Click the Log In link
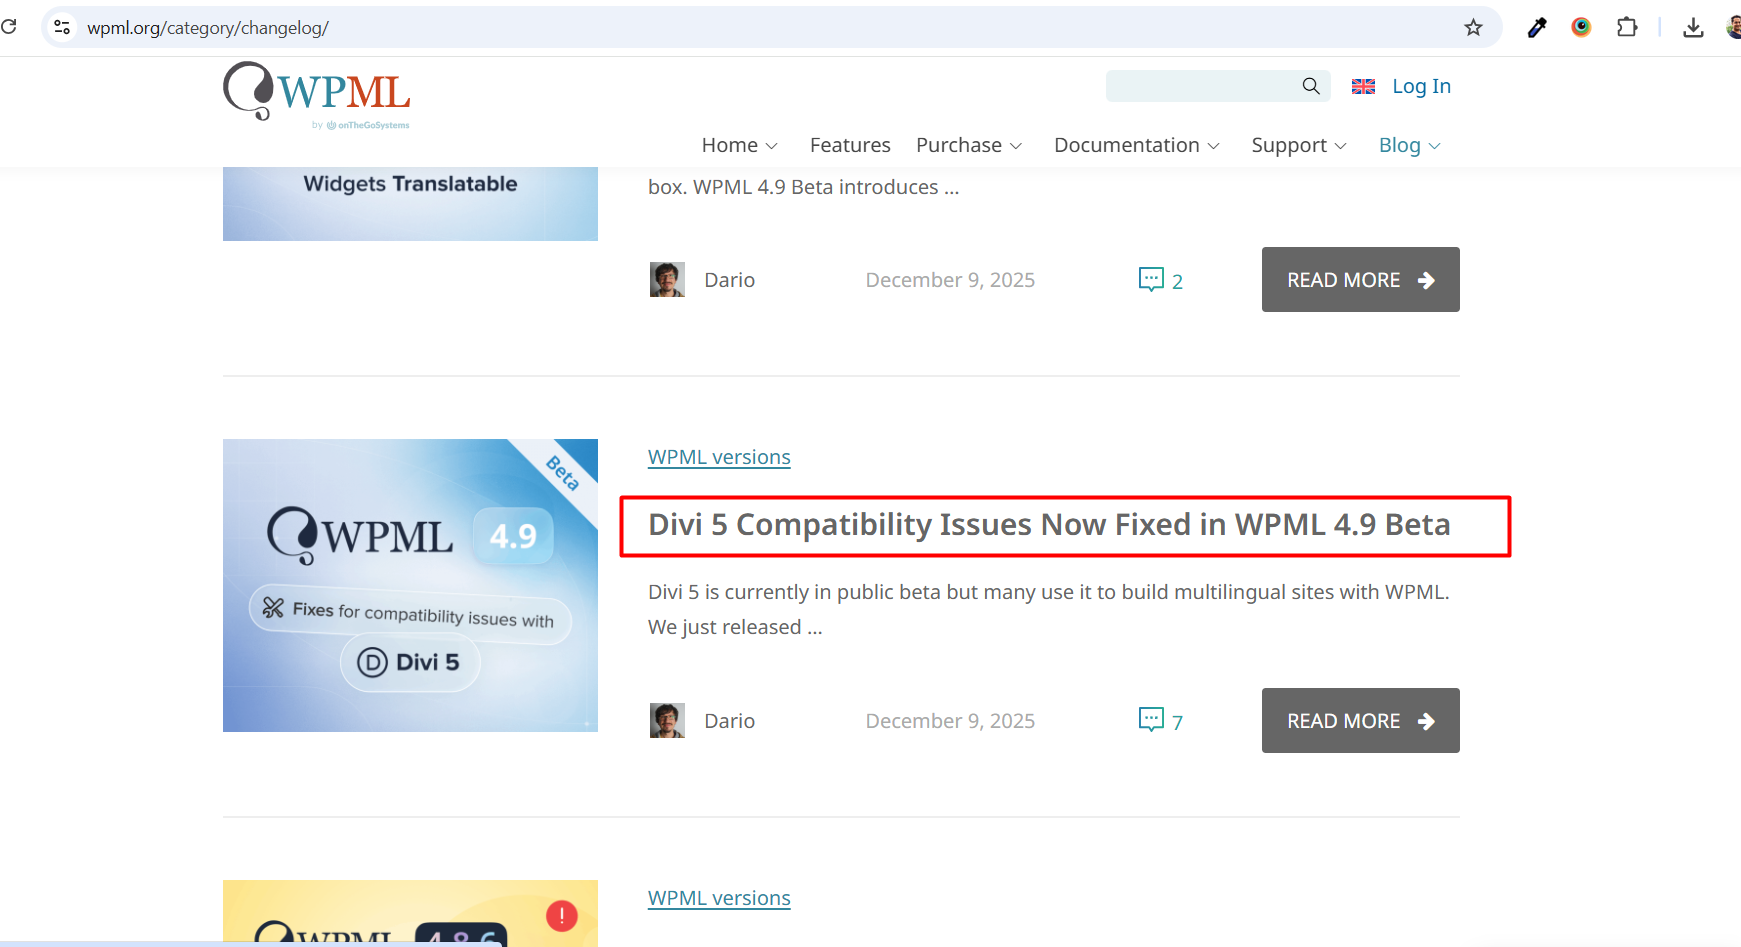Screen dimensions: 1741x947 [x=1421, y=86]
